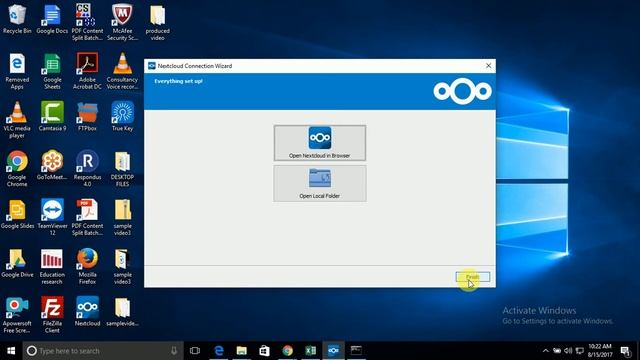The image size is (640, 360).
Task: Select the Recycle Bin desktop icon
Action: pyautogui.click(x=17, y=20)
